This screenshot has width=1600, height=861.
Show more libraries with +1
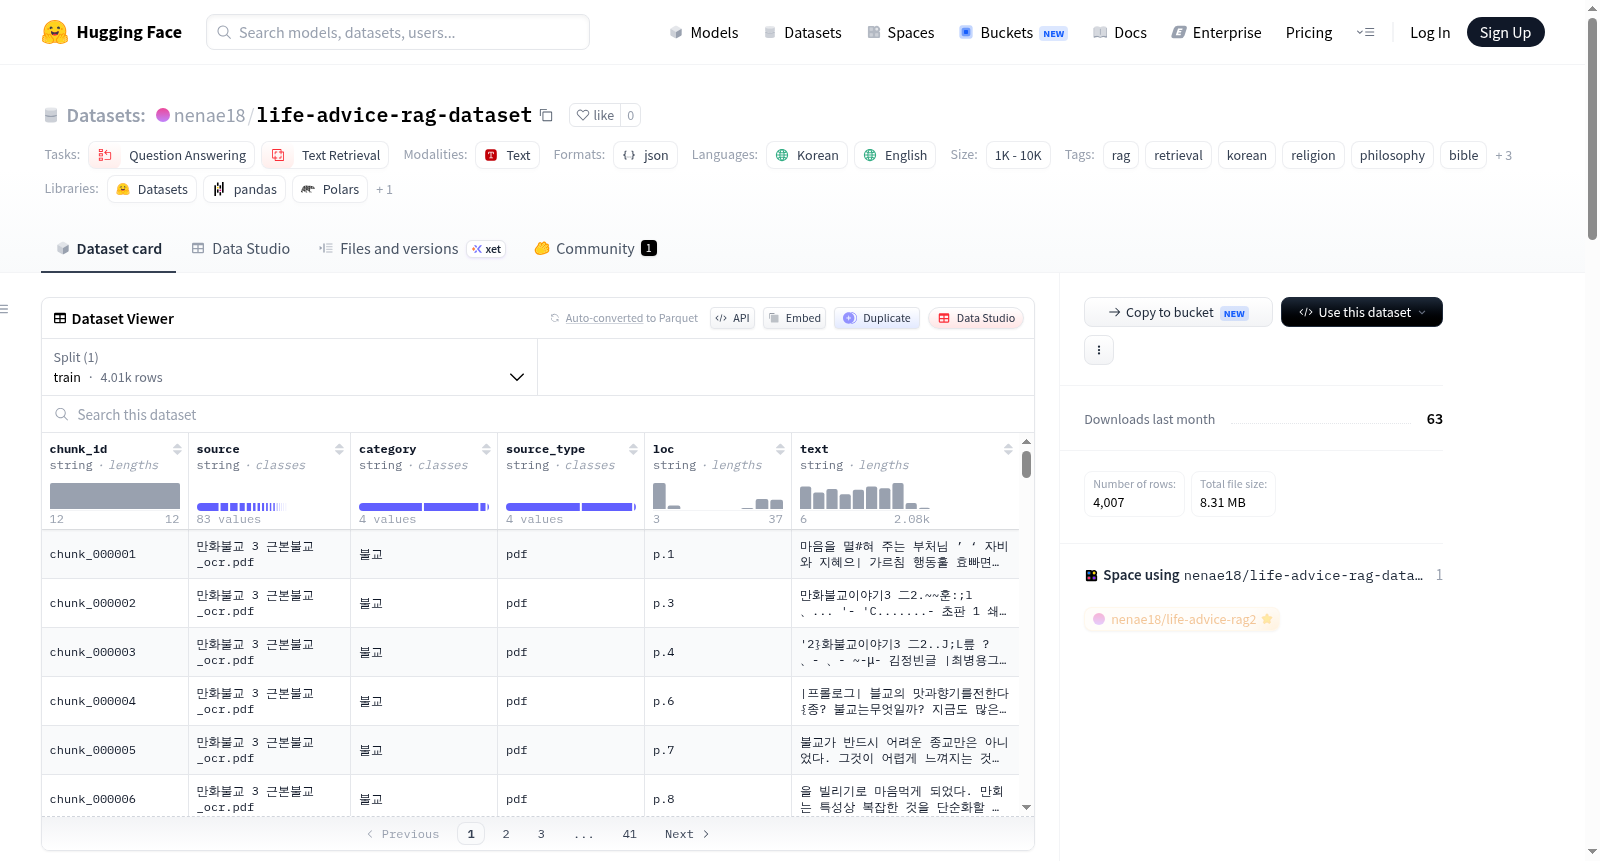pos(384,189)
